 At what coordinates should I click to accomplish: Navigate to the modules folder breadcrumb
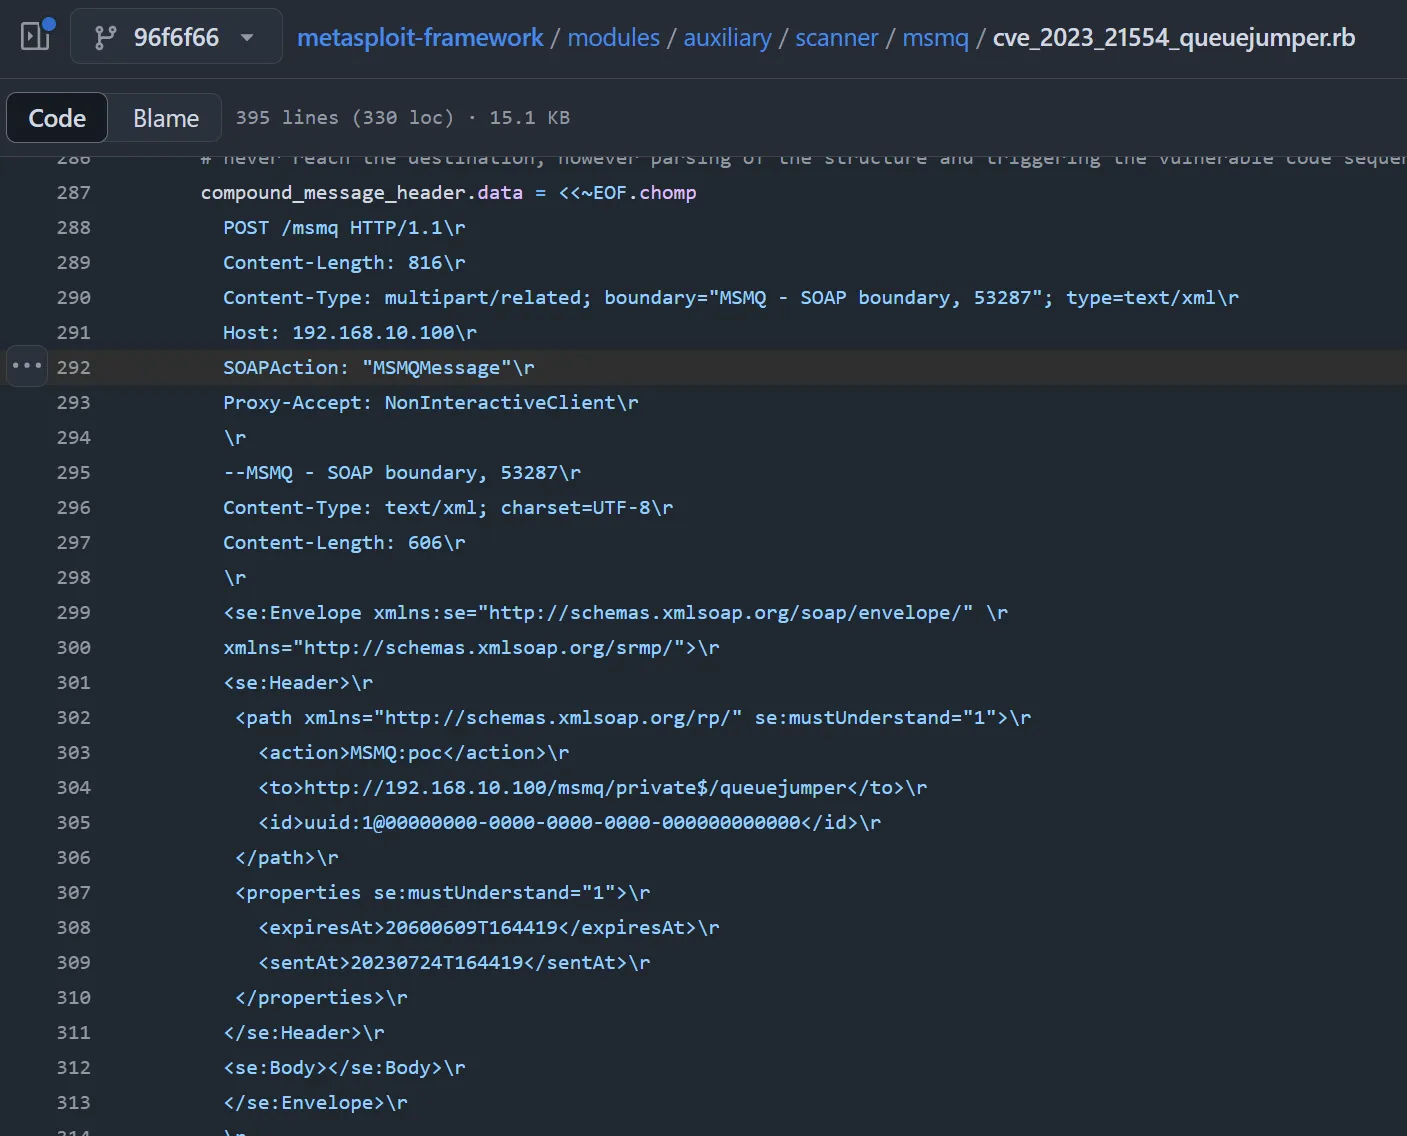[613, 38]
